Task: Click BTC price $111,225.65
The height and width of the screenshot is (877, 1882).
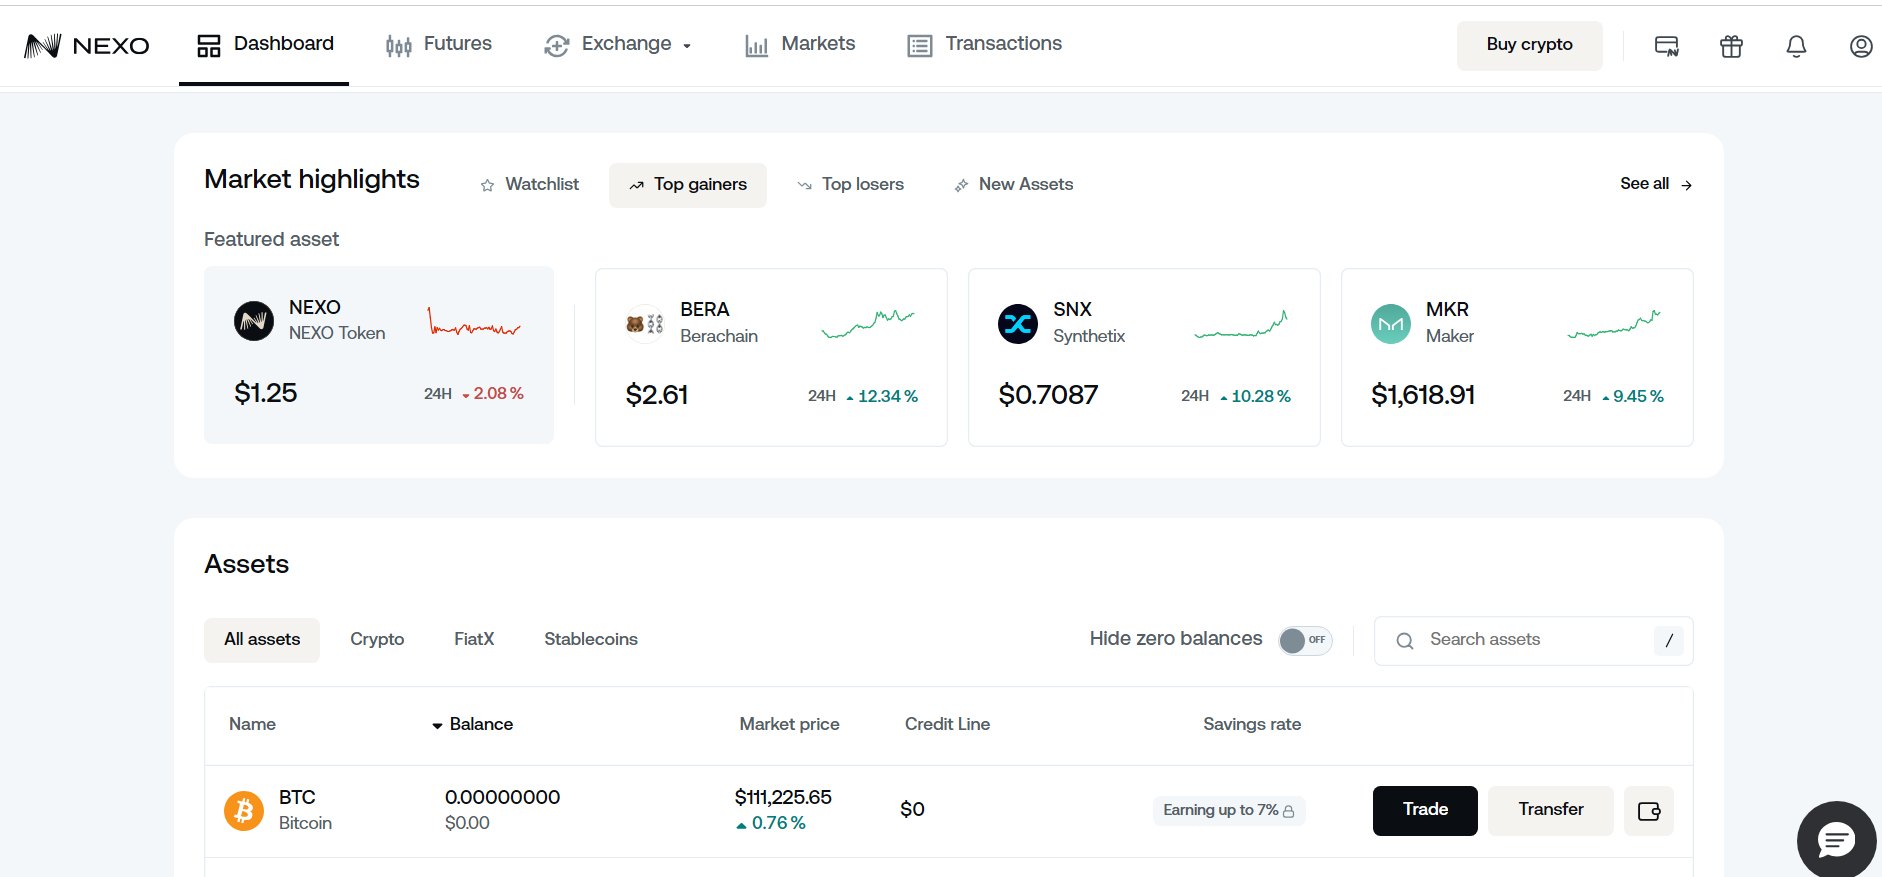Action: tap(783, 798)
